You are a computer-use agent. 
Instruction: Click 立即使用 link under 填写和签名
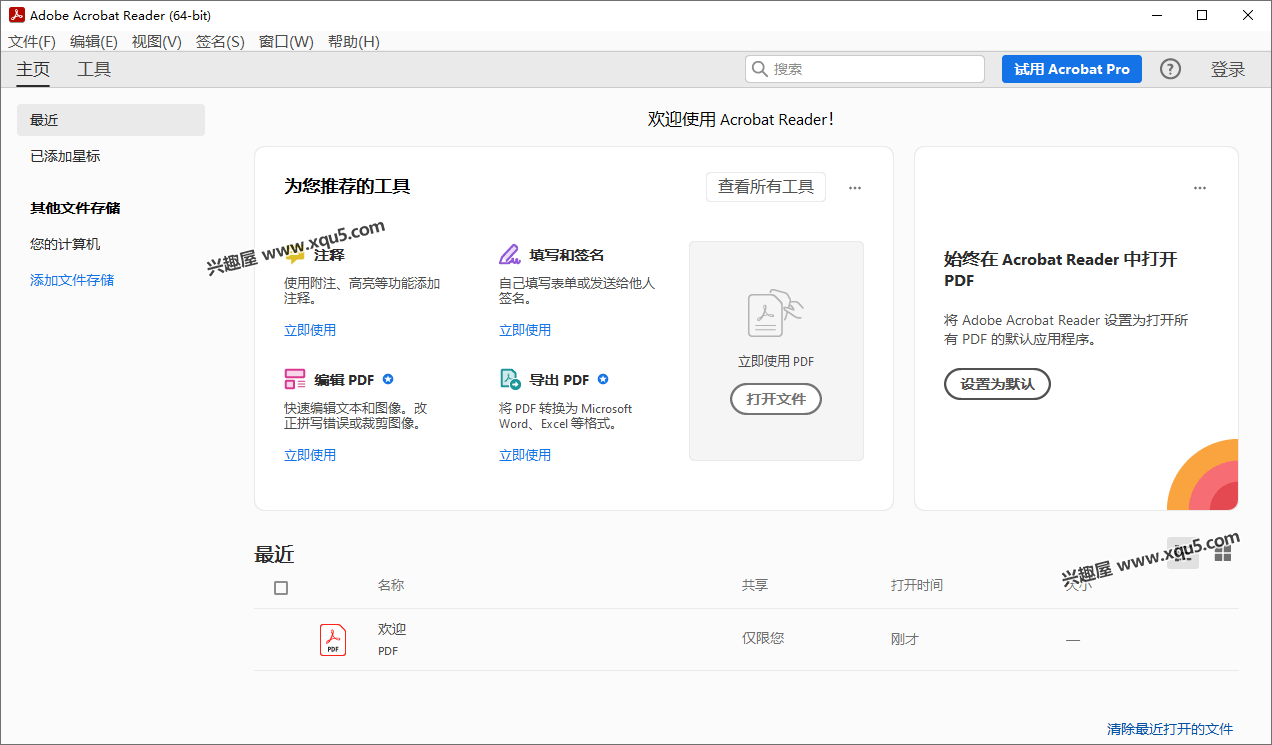coord(525,330)
